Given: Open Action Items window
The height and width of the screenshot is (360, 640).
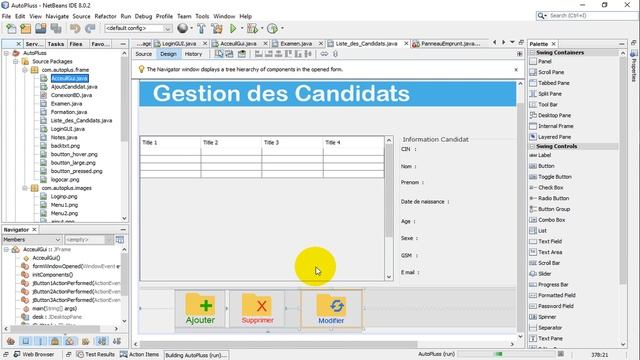Looking at the screenshot, I should click(x=140, y=354).
